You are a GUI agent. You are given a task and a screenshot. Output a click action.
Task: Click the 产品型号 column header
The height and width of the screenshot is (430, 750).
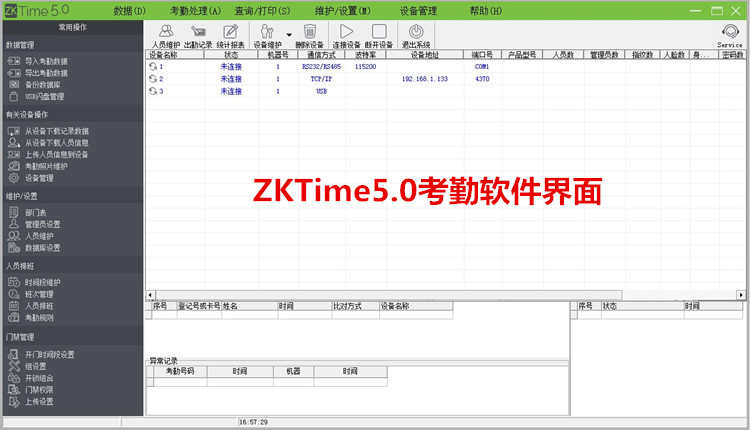(522, 55)
